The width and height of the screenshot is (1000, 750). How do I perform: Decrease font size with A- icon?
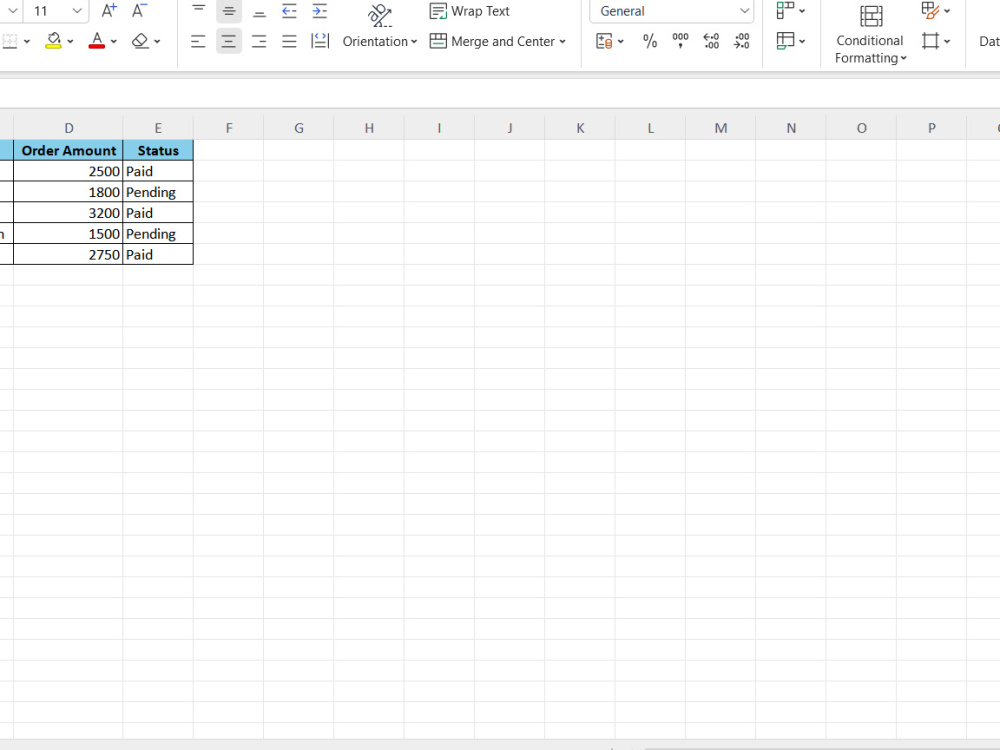click(x=139, y=11)
